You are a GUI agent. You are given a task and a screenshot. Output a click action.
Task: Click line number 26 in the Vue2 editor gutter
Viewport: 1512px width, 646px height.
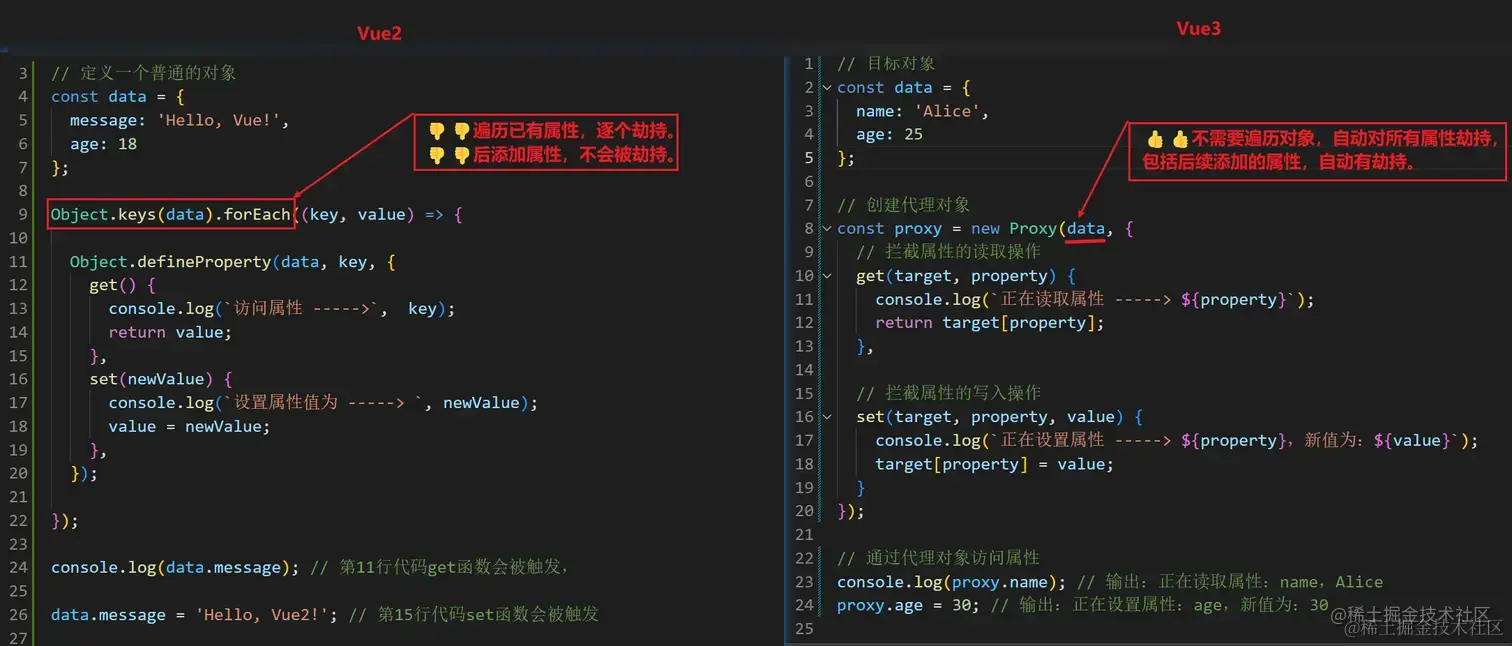coord(20,614)
